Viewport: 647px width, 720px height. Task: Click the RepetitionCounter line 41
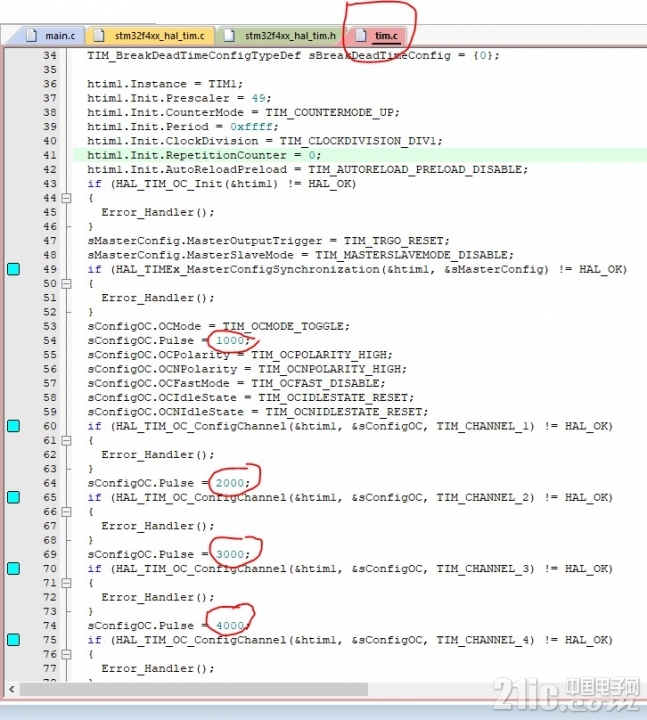click(360, 155)
